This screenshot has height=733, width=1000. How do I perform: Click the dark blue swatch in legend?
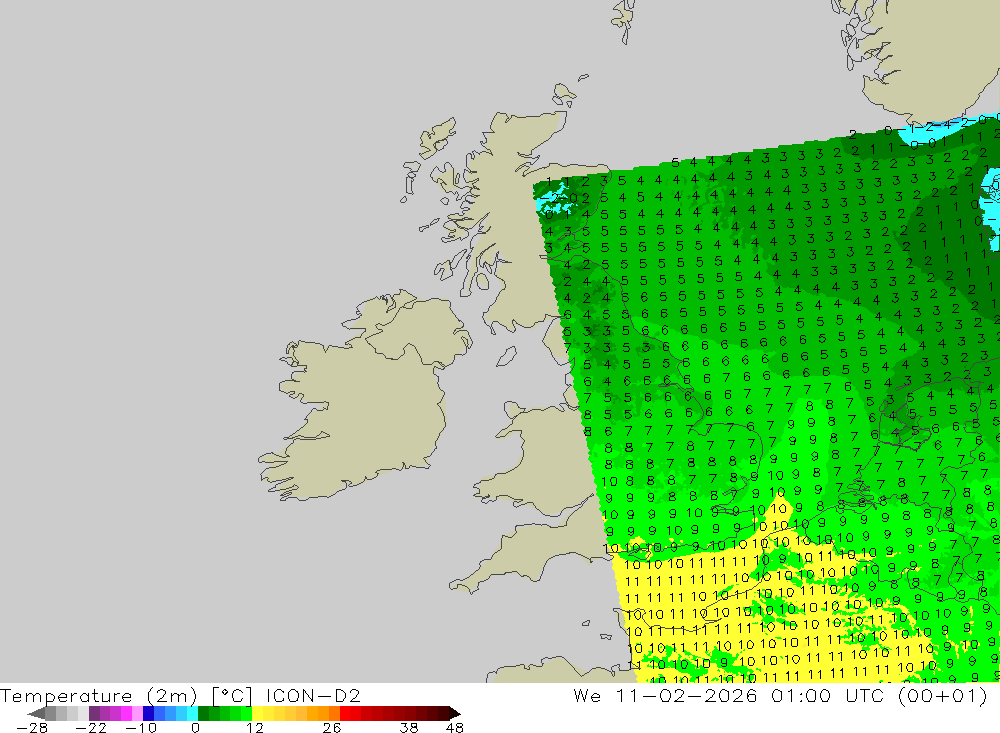click(x=148, y=713)
